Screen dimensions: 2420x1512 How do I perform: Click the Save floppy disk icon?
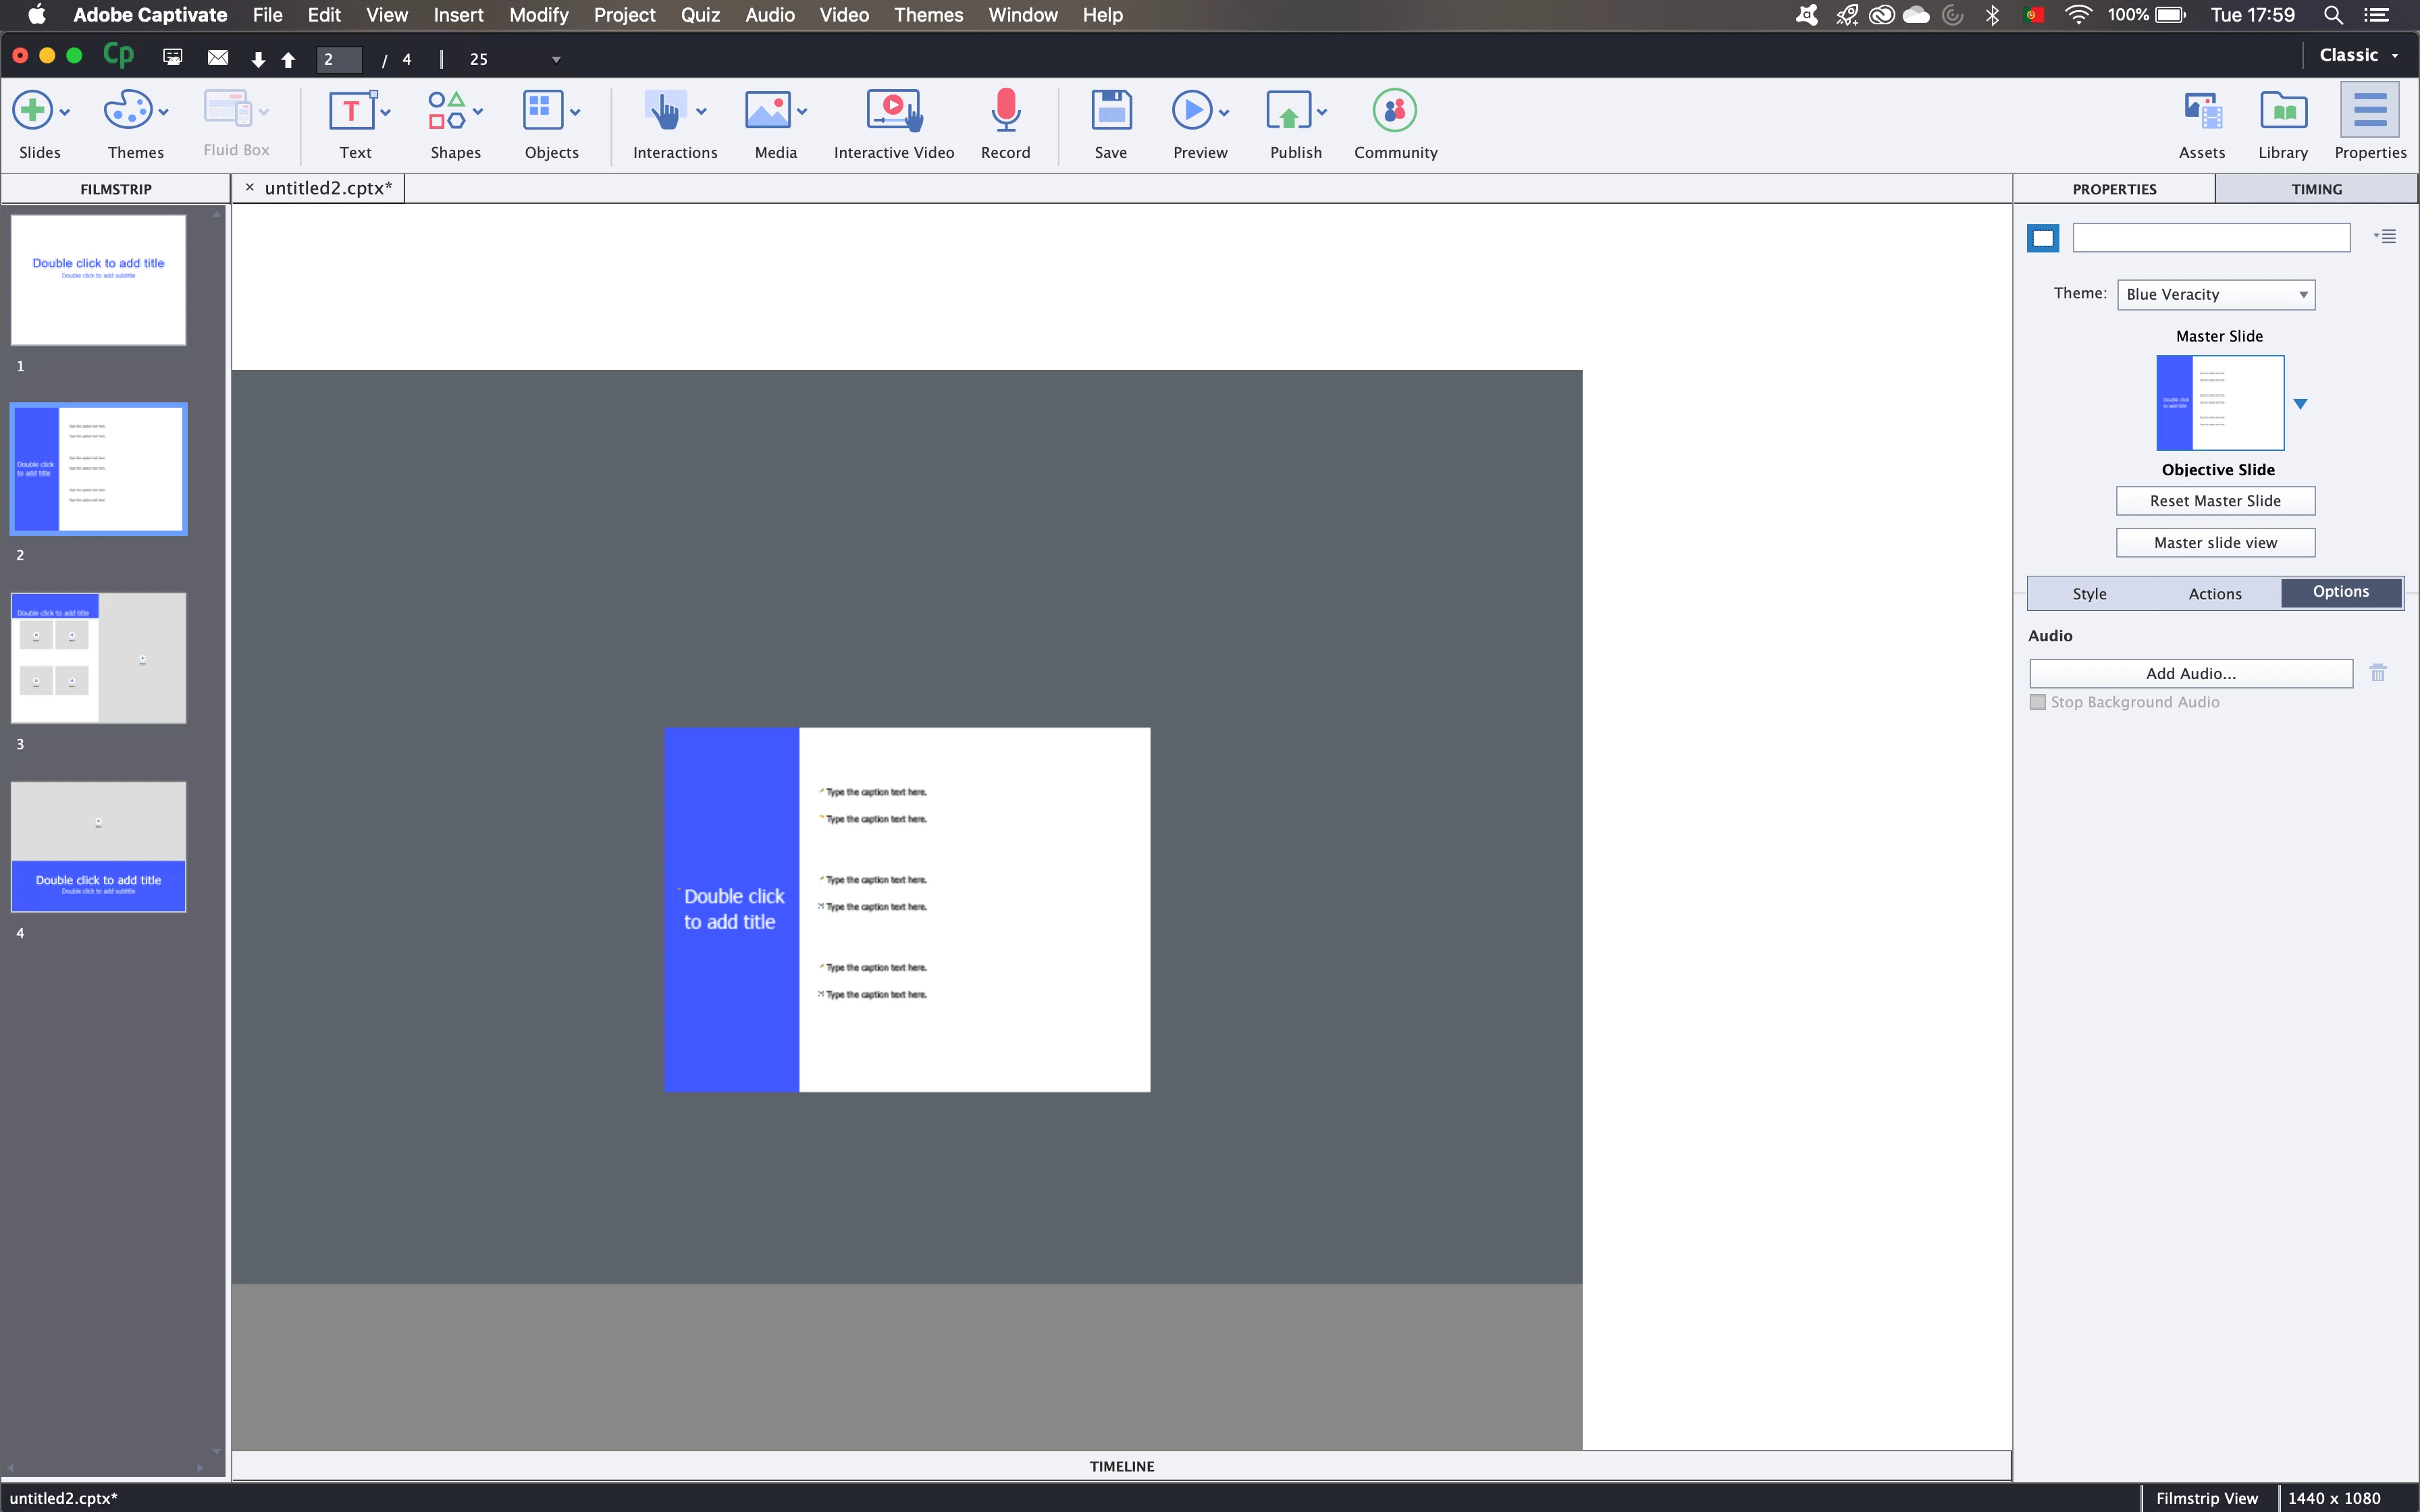coord(1110,111)
